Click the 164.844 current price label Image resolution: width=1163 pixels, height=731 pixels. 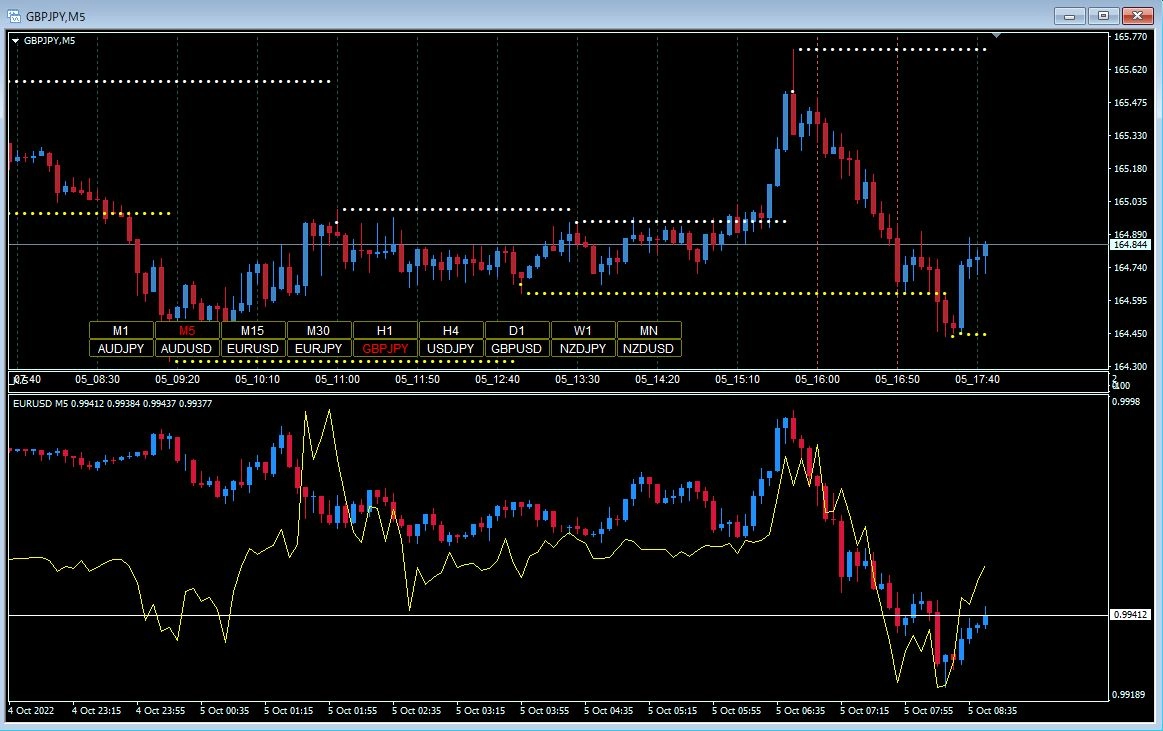click(1130, 244)
